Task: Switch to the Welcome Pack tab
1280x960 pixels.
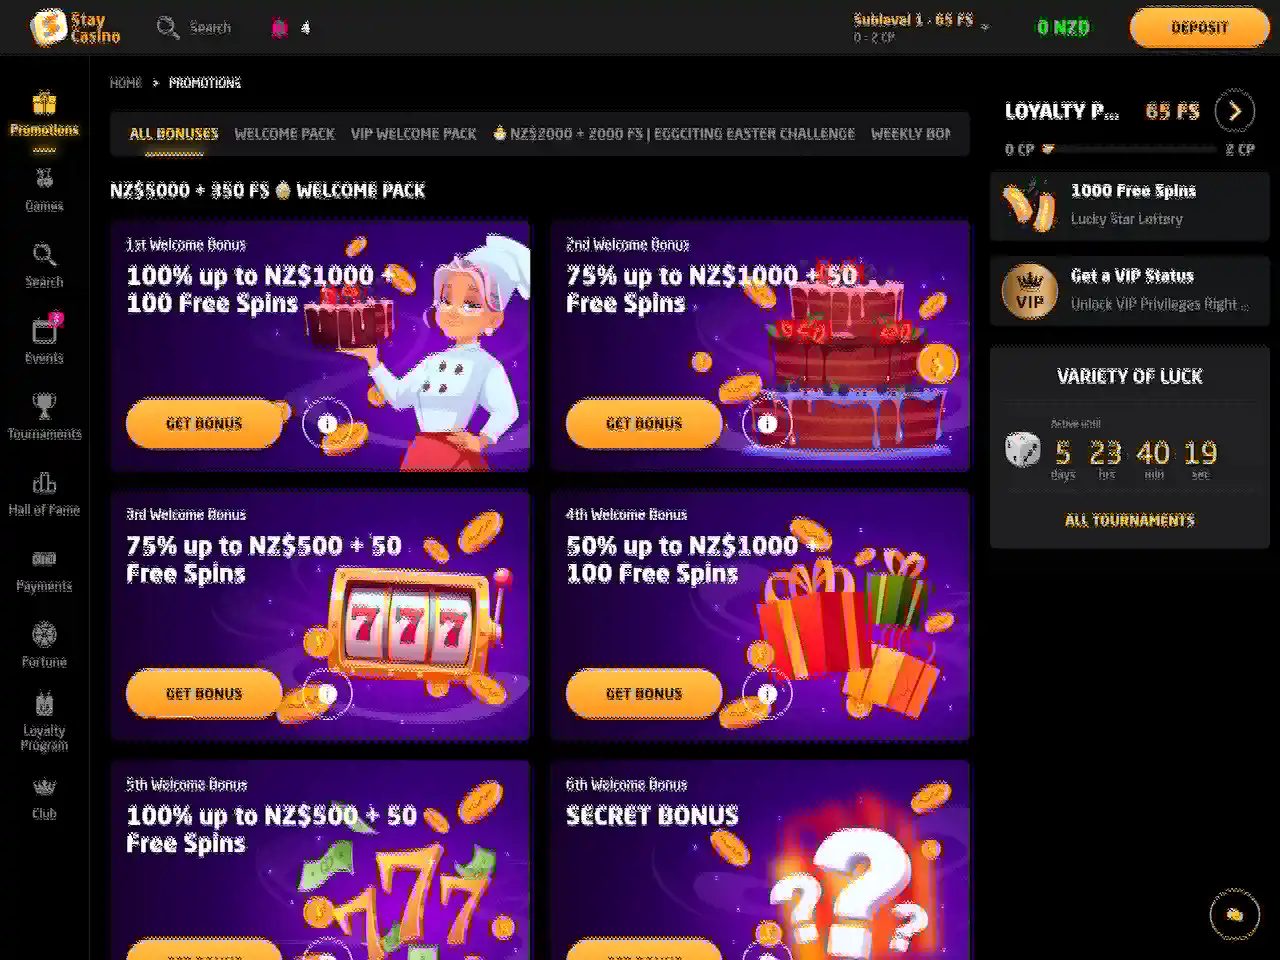Action: (x=285, y=134)
